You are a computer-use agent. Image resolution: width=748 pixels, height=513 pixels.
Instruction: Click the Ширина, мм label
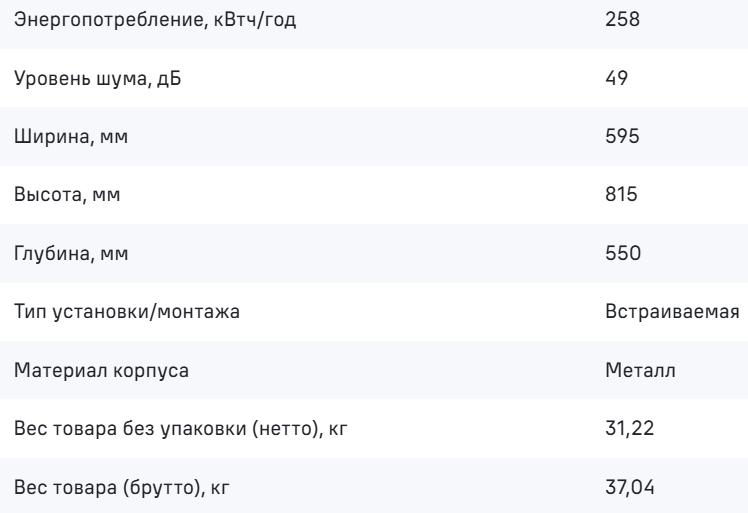tap(71, 137)
